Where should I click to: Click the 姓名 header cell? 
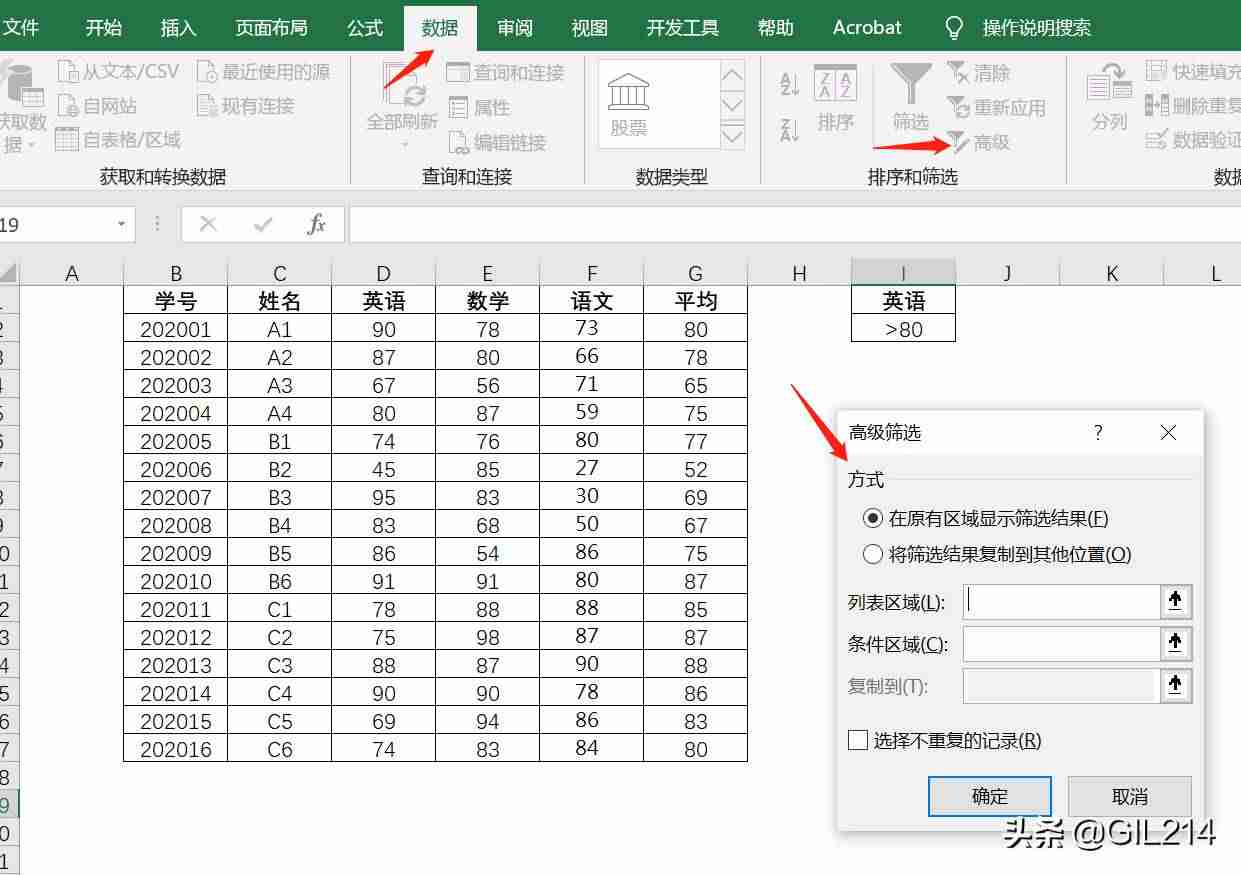point(280,301)
